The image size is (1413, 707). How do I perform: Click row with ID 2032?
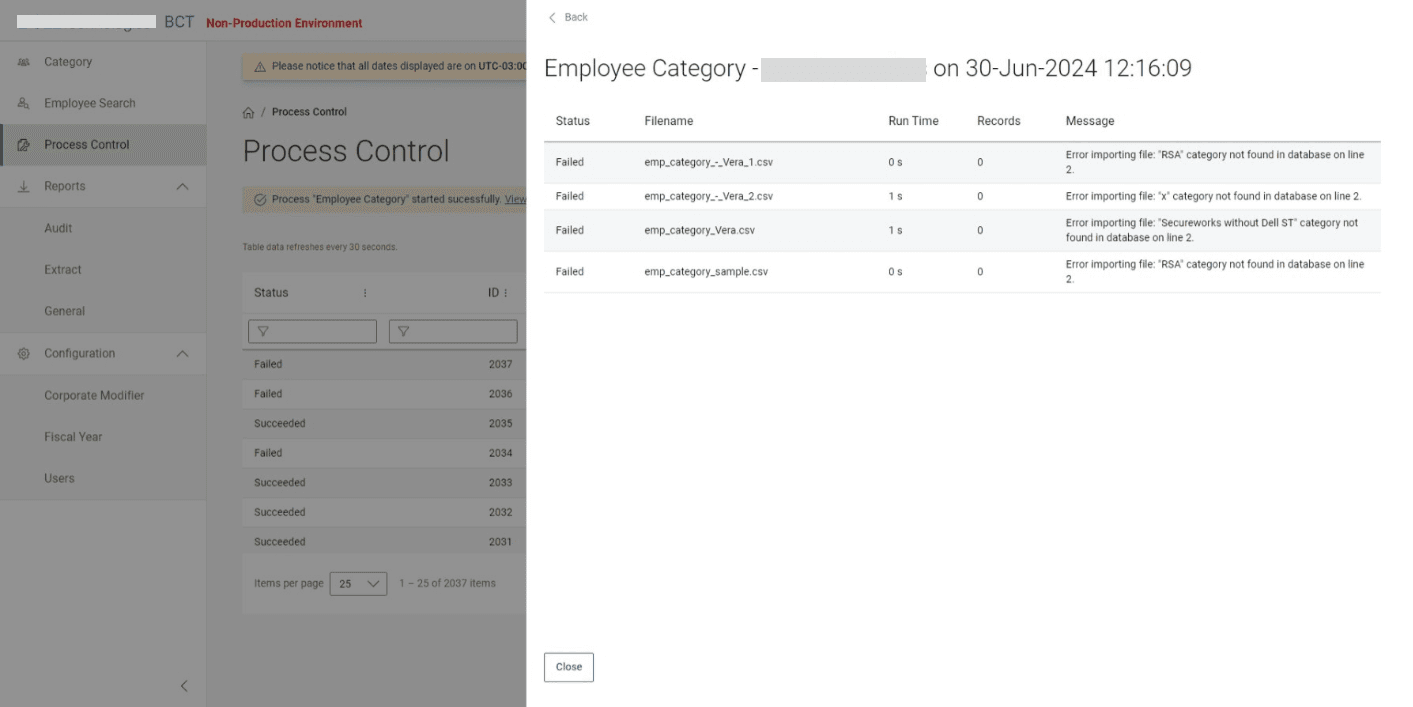(x=384, y=512)
